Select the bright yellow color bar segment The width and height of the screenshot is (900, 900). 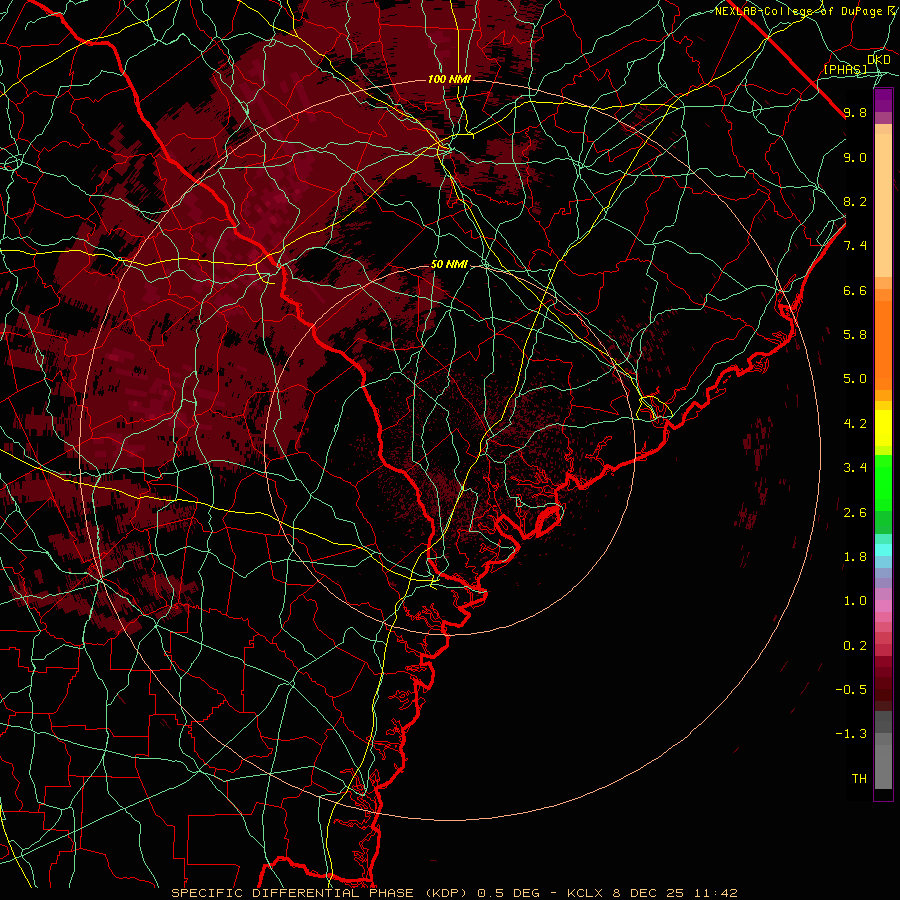(883, 428)
